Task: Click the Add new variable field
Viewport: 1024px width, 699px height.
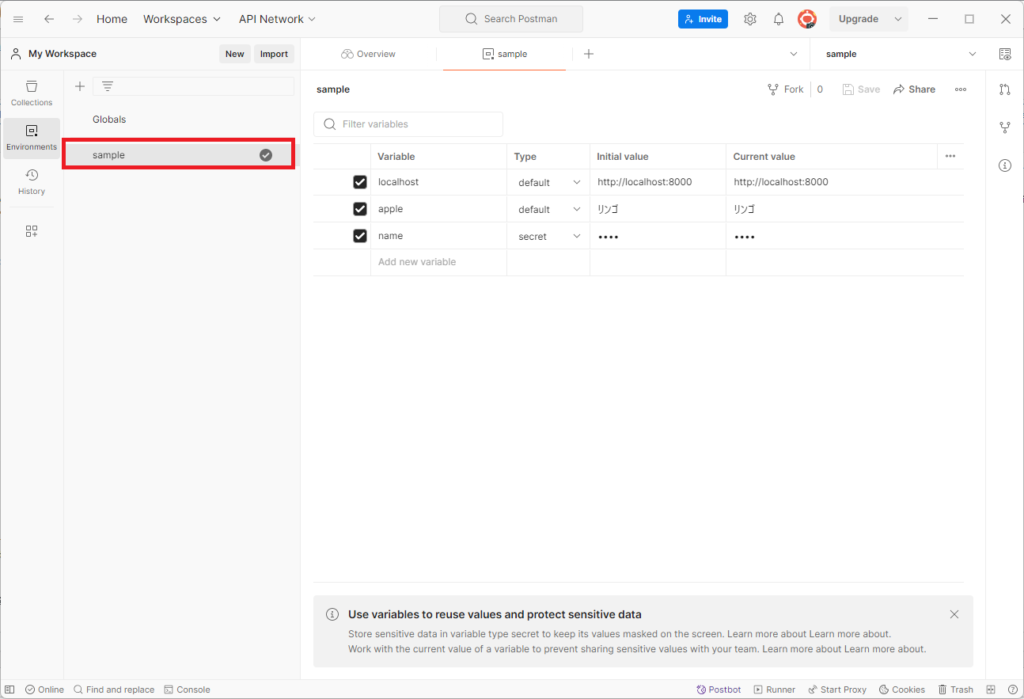Action: tap(438, 262)
